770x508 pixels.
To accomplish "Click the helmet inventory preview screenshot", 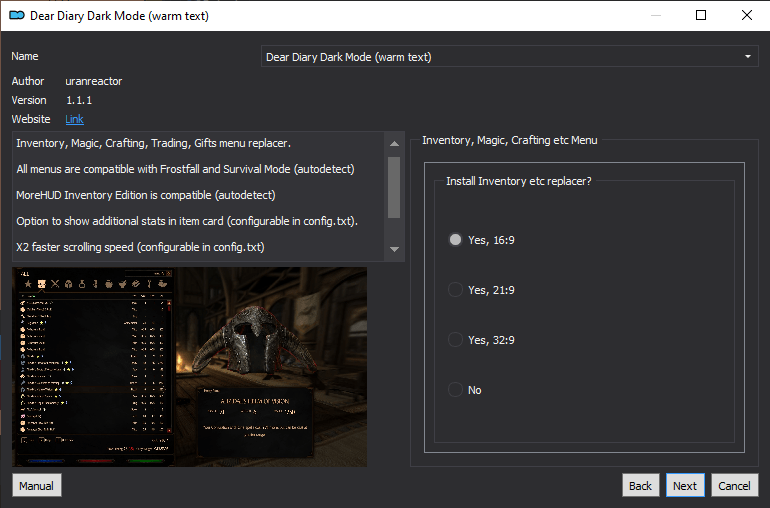I will tap(190, 367).
